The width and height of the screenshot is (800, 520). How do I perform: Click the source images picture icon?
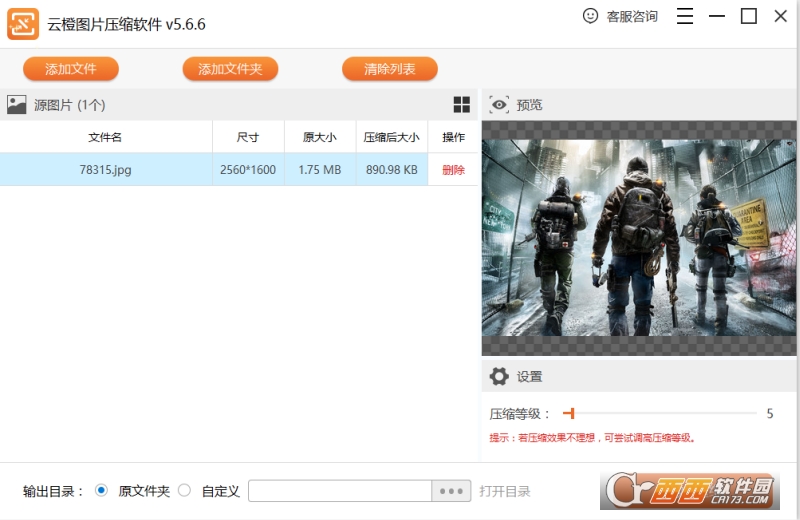pyautogui.click(x=16, y=105)
